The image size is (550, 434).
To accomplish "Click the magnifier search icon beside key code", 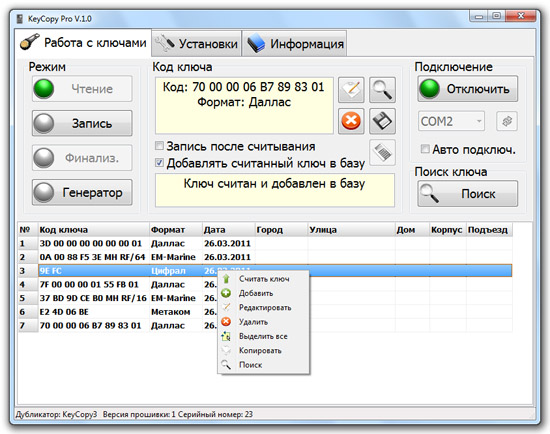I will [382, 90].
